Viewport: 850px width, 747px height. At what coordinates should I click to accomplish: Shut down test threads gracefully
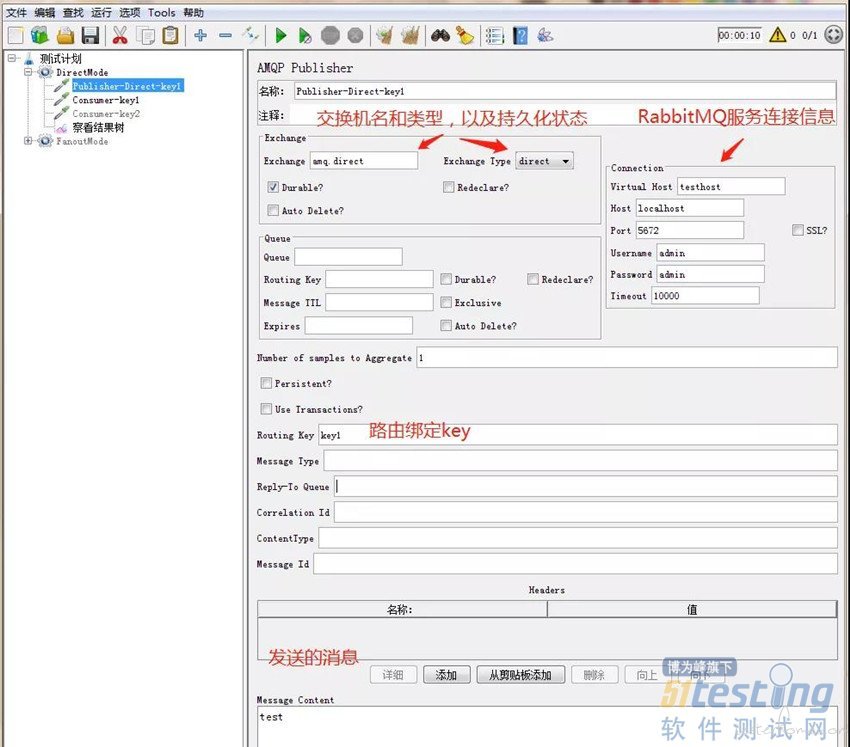coord(355,36)
